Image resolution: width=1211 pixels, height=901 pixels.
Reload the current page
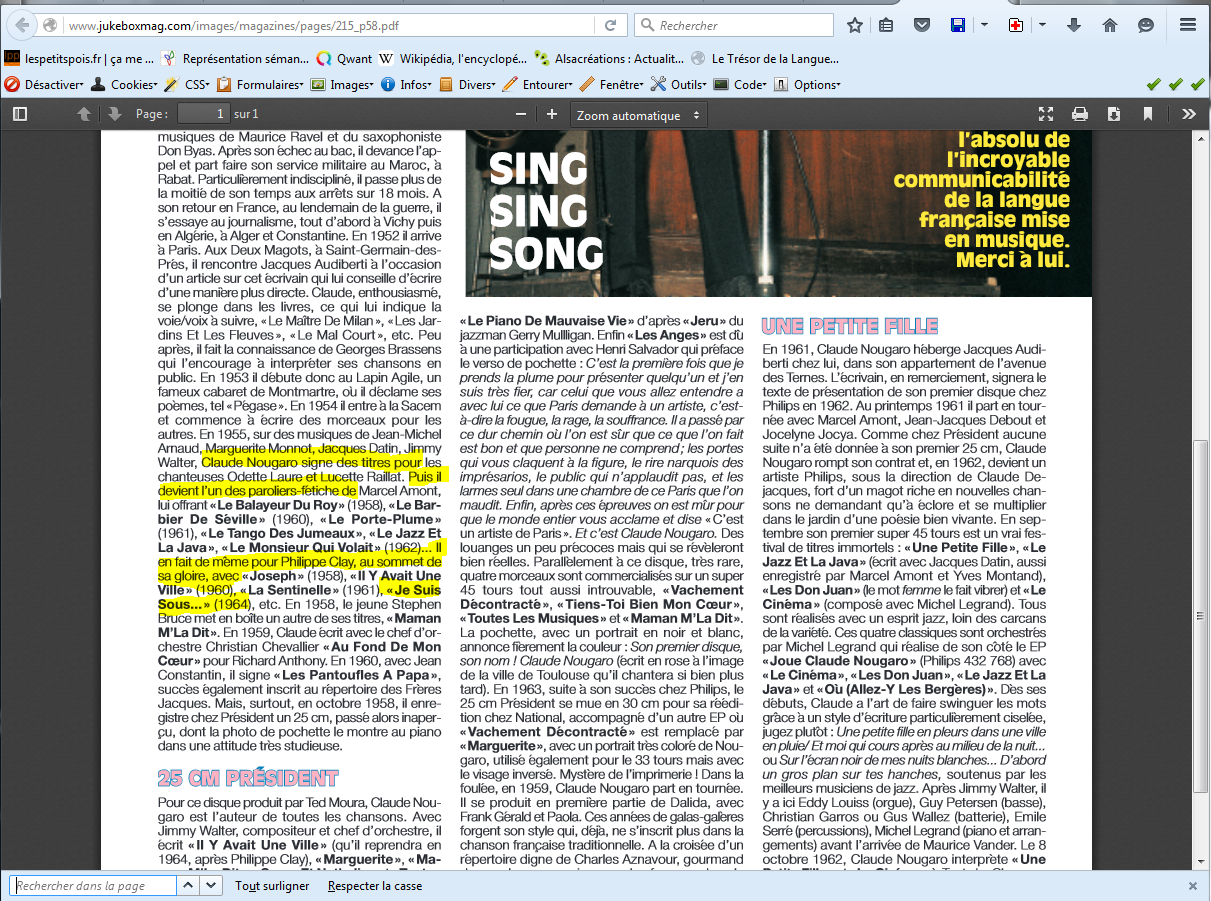pyautogui.click(x=610, y=25)
